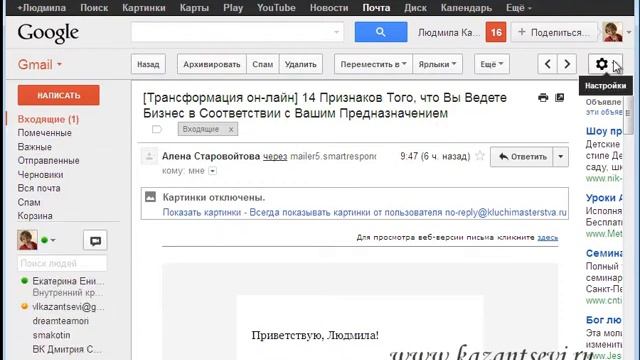Open the Отправленные folder
This screenshot has width=640, height=360.
(x=48, y=161)
